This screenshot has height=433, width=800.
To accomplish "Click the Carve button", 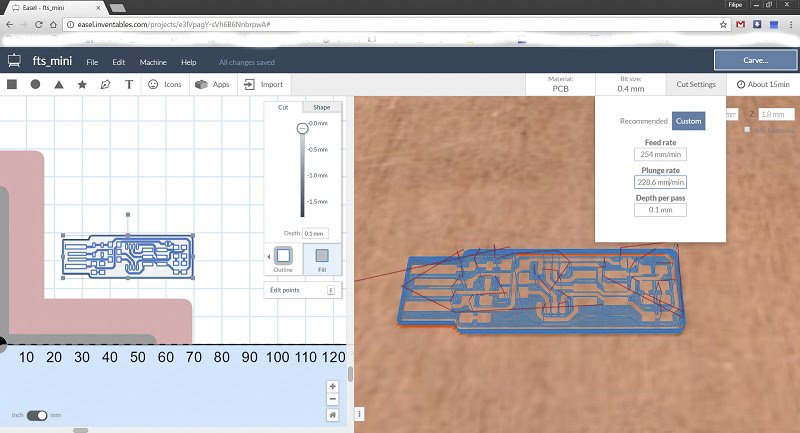I will pyautogui.click(x=756, y=60).
